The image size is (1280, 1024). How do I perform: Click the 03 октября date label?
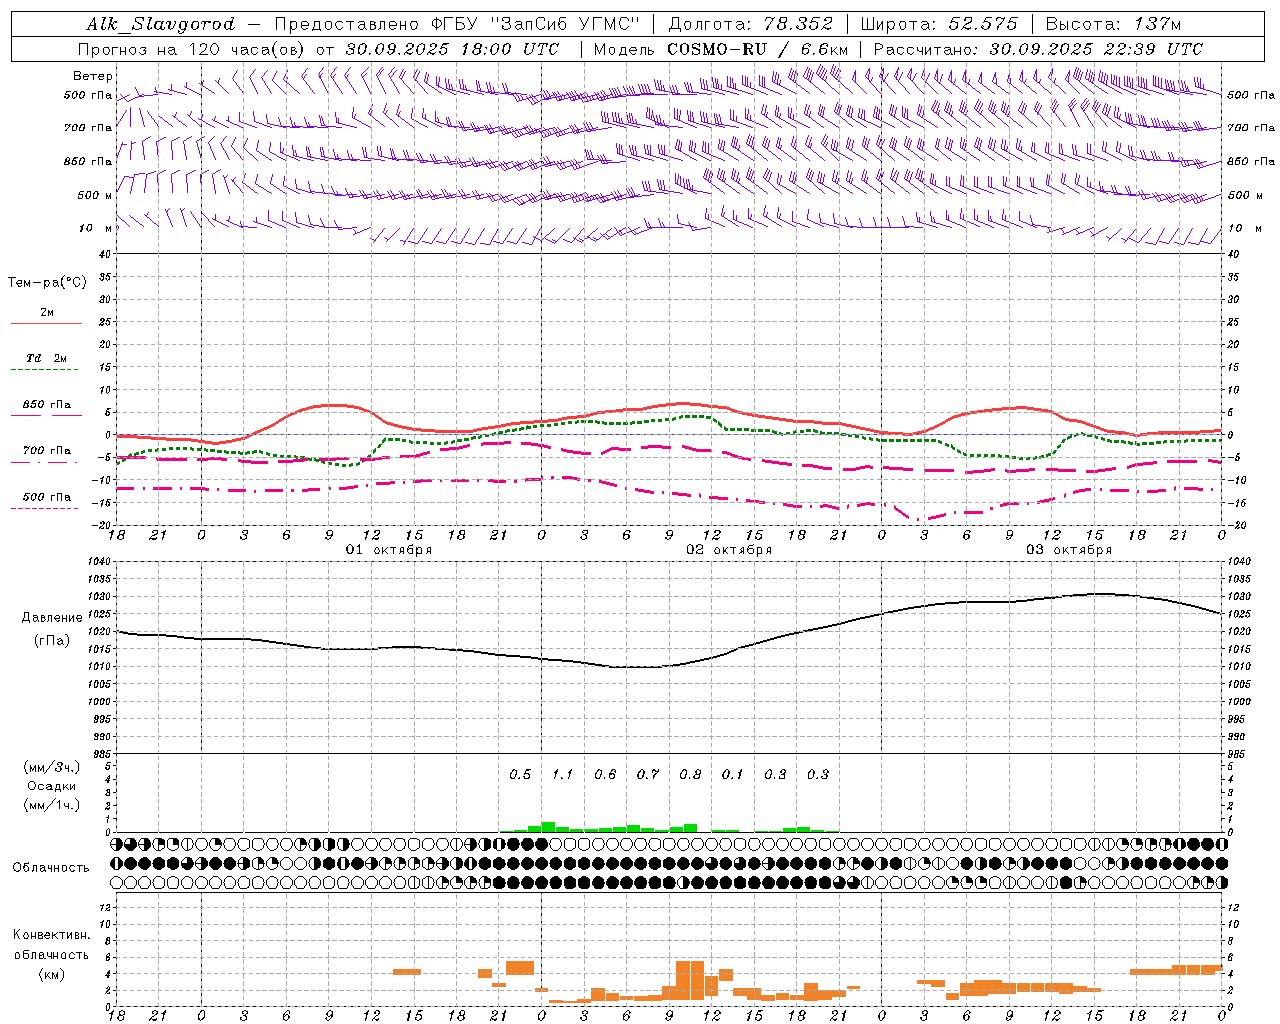[1069, 550]
